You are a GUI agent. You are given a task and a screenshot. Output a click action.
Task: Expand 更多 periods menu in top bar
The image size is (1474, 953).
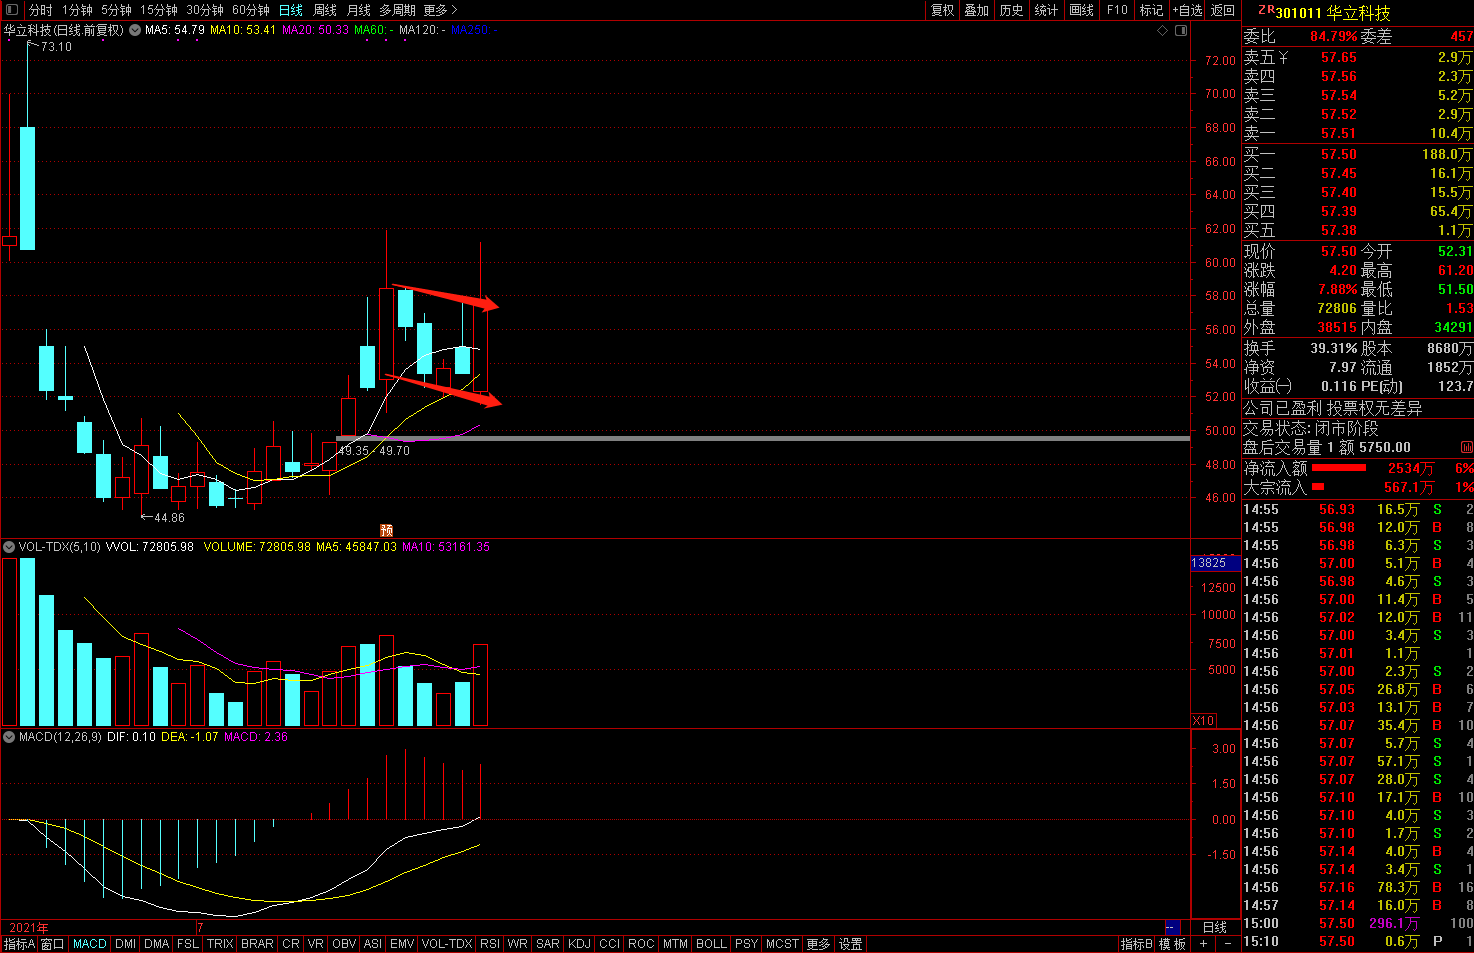440,10
